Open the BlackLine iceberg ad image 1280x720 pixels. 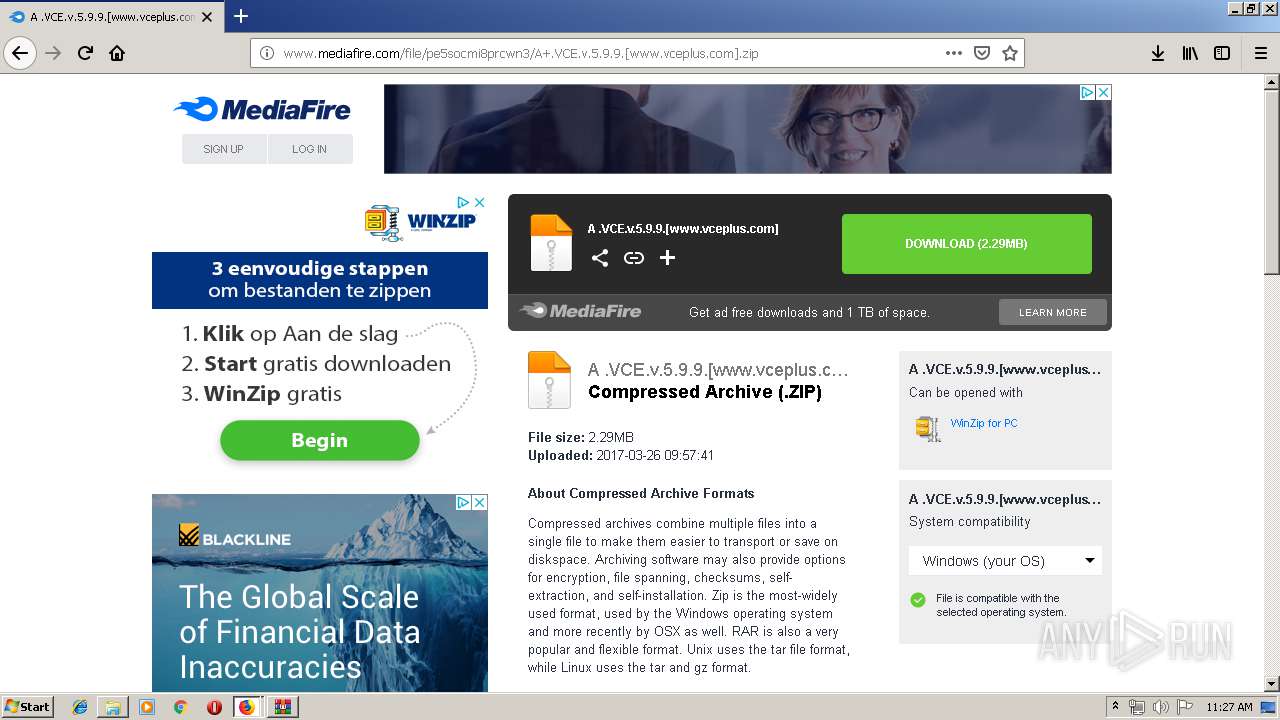[320, 593]
